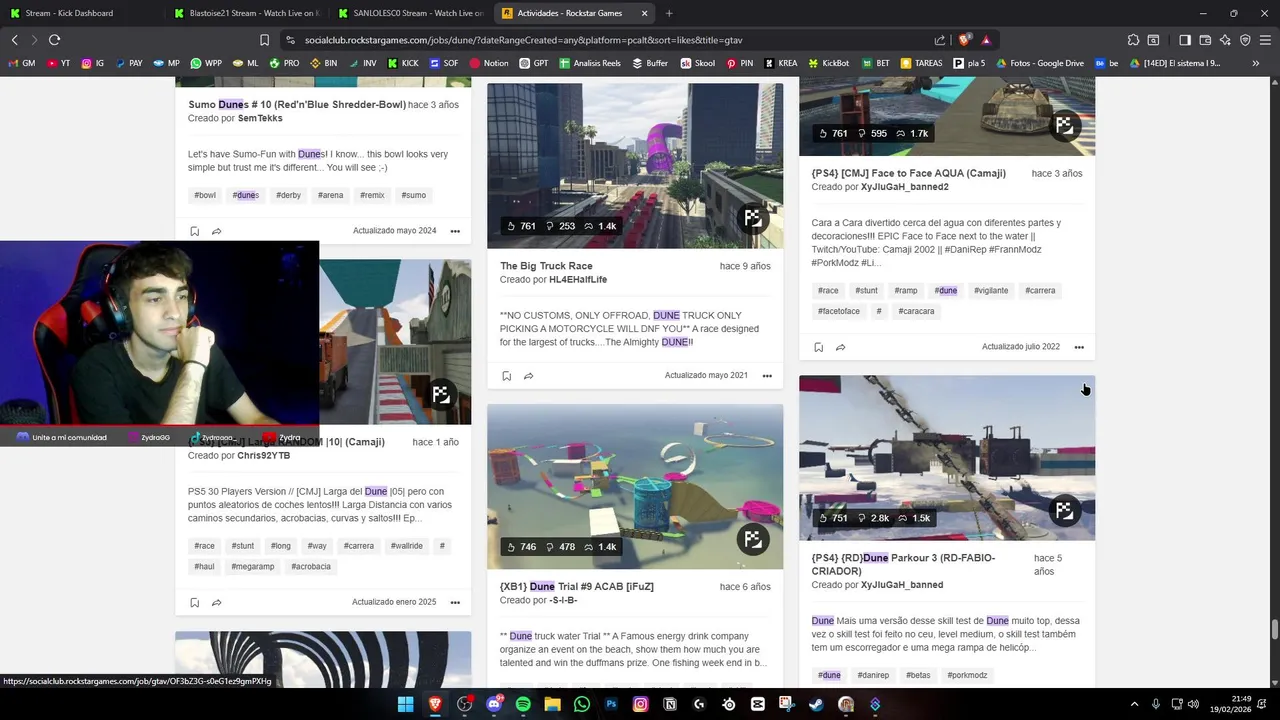1280x720 pixels.
Task: Click race flag icon on Face to Face AQUA thumbnail
Action: [x=1064, y=125]
